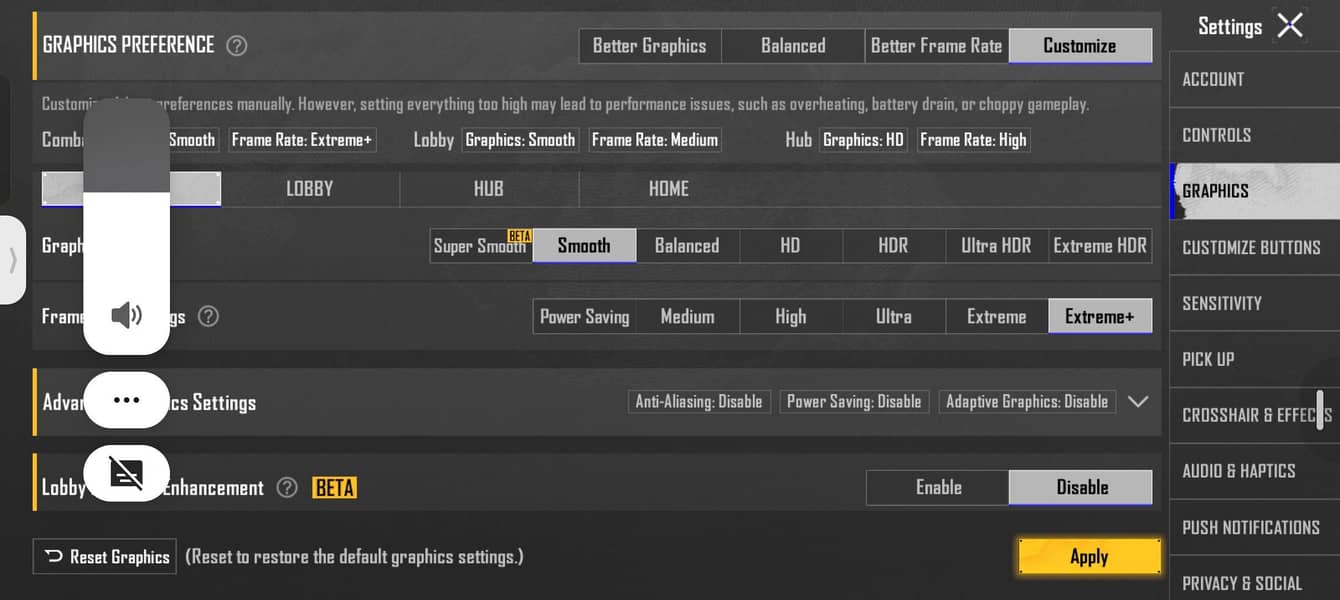Click the yellow Apply button
Screen dimensions: 1340x600
coord(1089,557)
